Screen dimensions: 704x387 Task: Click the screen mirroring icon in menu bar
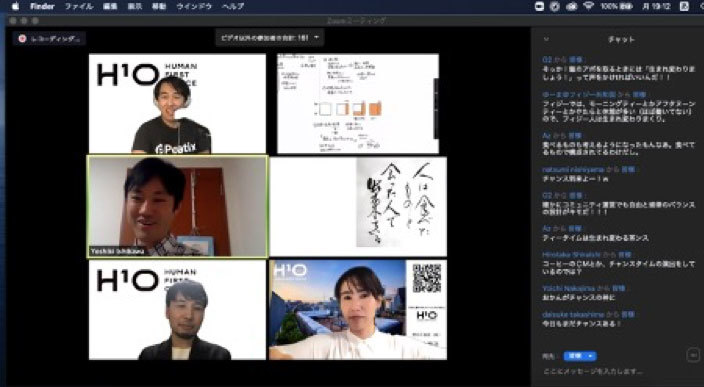point(539,6)
